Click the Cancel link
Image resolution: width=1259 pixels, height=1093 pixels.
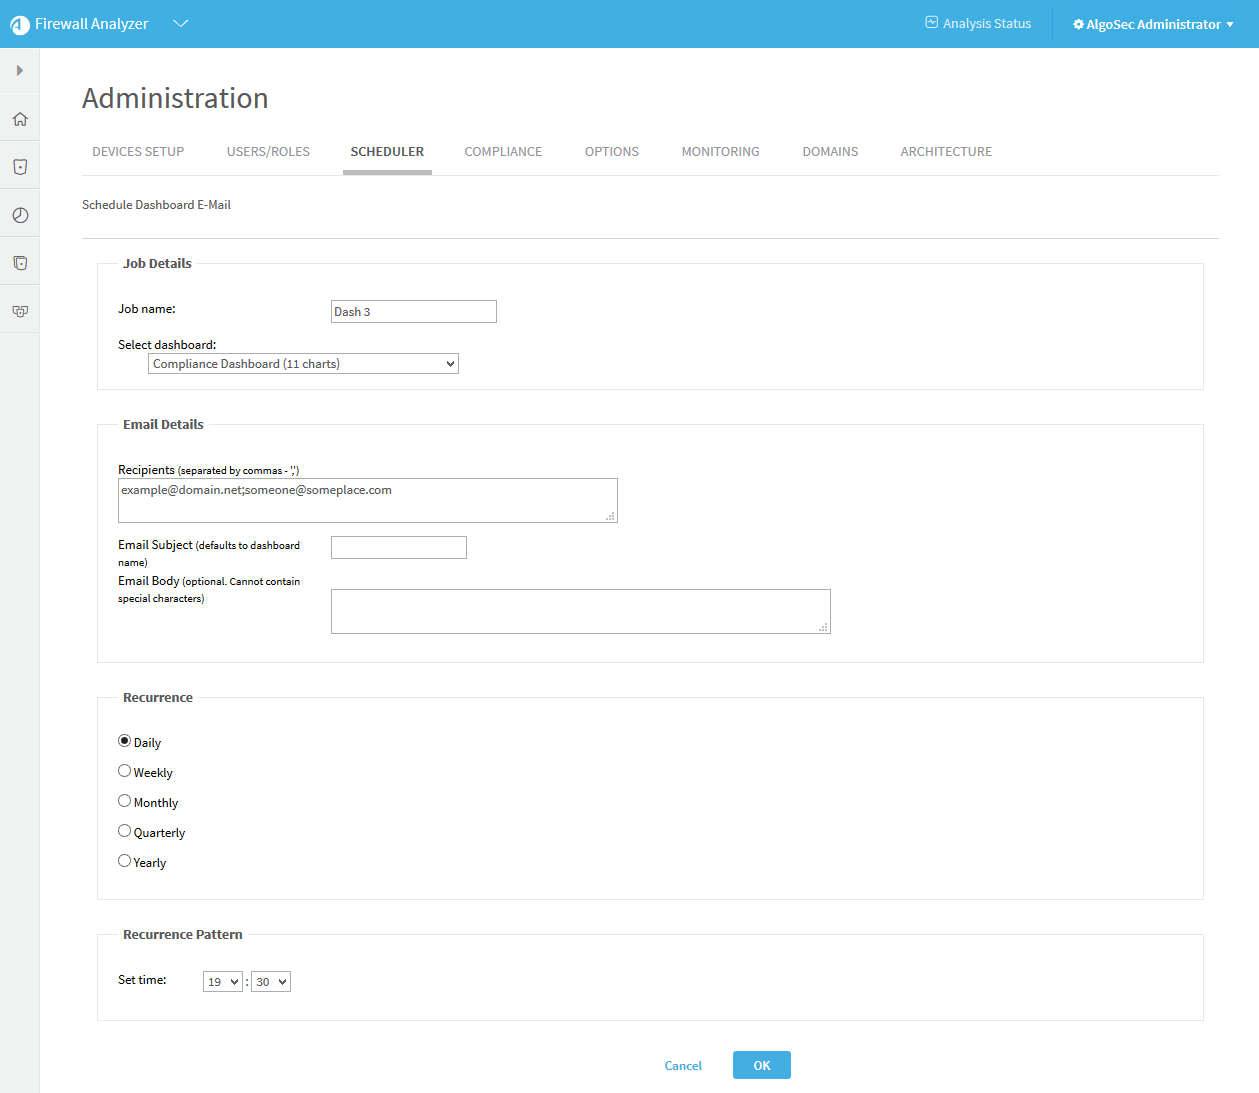coord(683,1066)
